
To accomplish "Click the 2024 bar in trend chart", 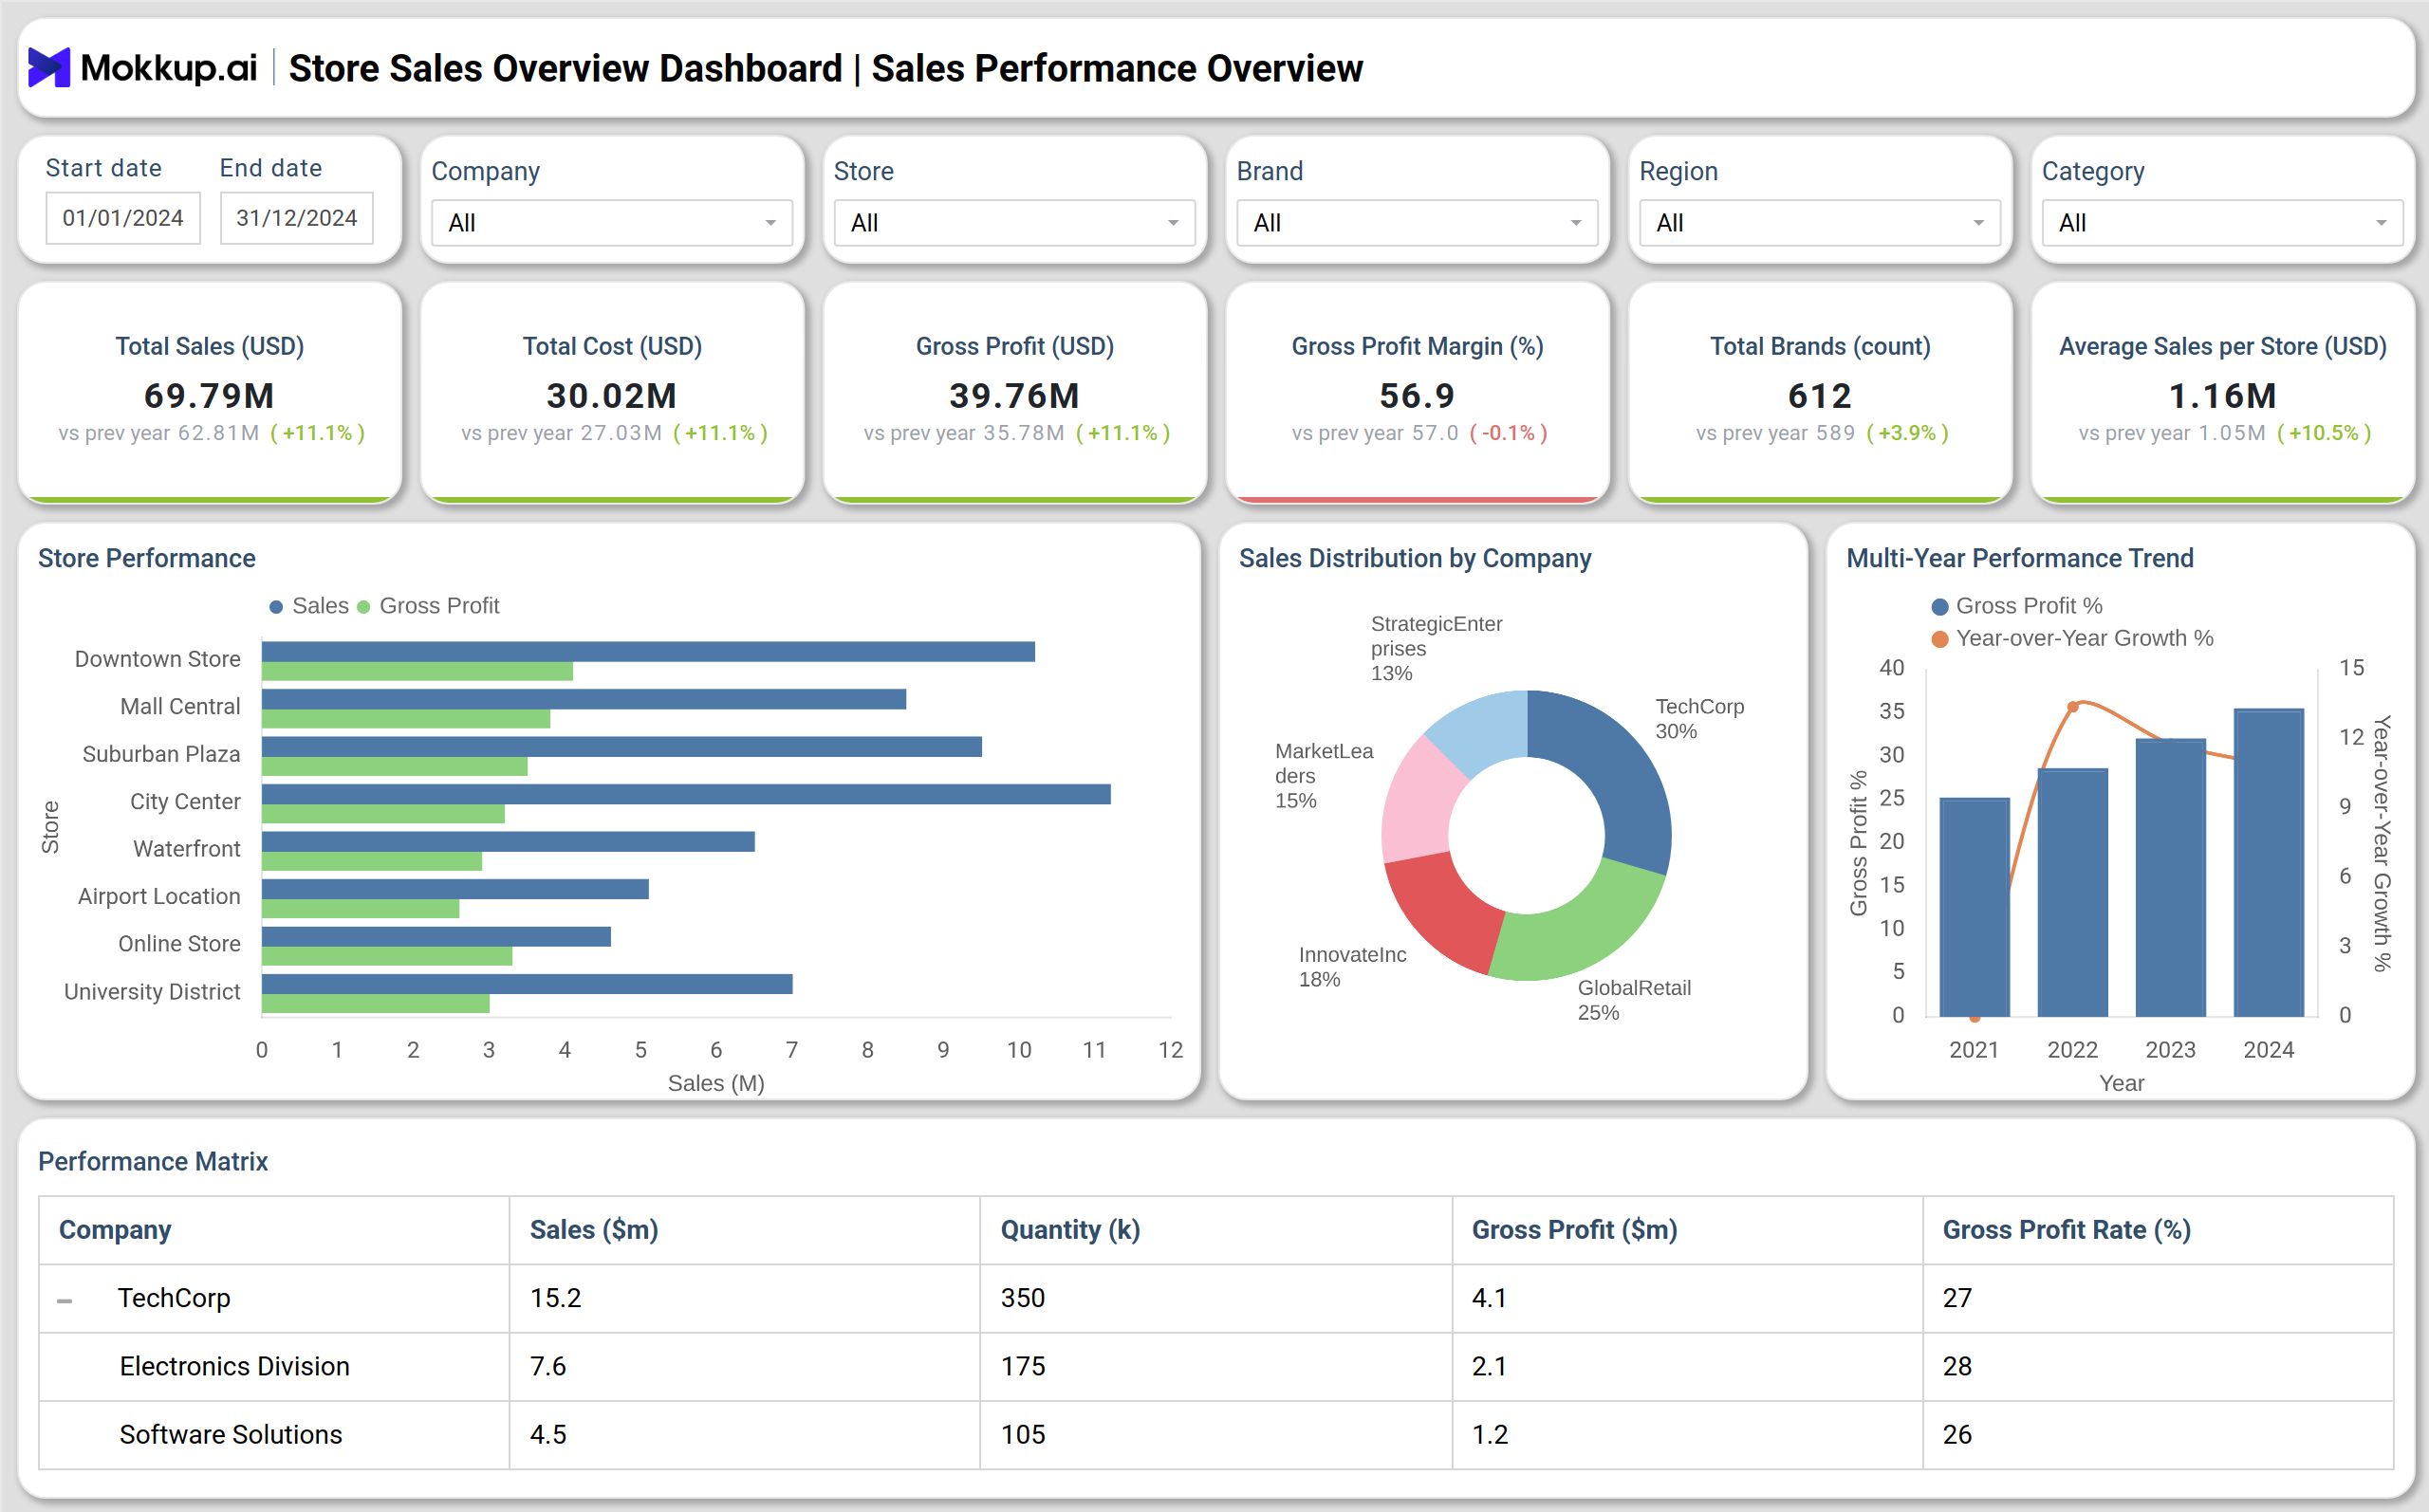I will [2268, 862].
